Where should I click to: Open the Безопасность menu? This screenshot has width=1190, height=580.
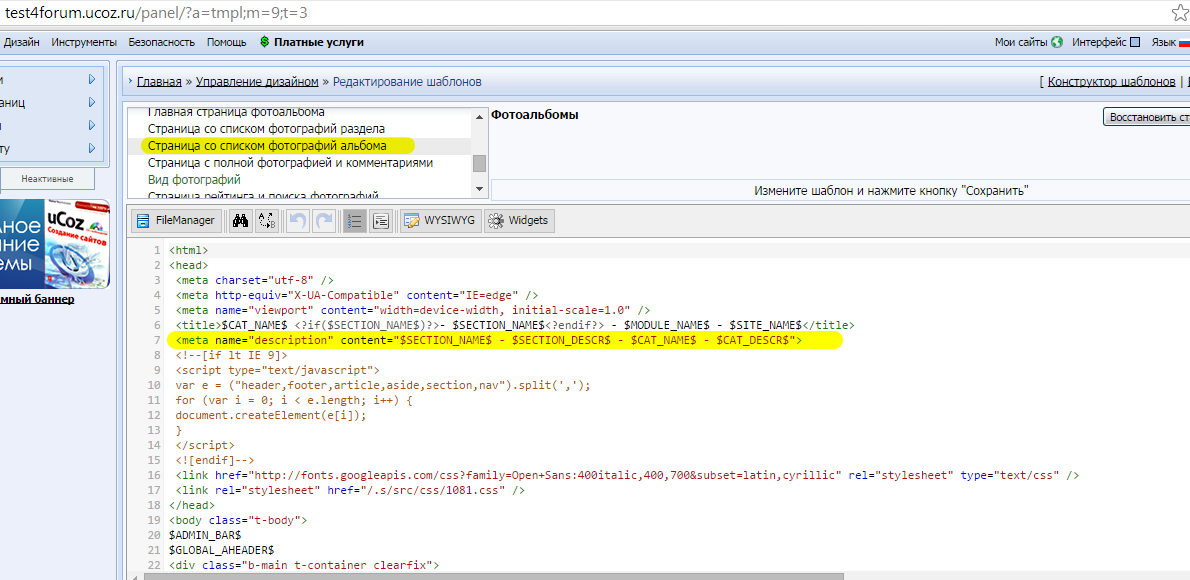(x=162, y=43)
